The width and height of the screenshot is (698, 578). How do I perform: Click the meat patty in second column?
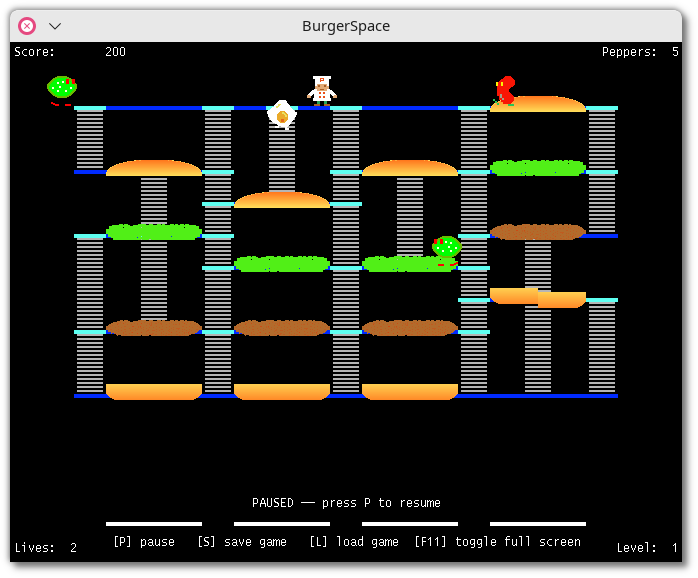[282, 328]
